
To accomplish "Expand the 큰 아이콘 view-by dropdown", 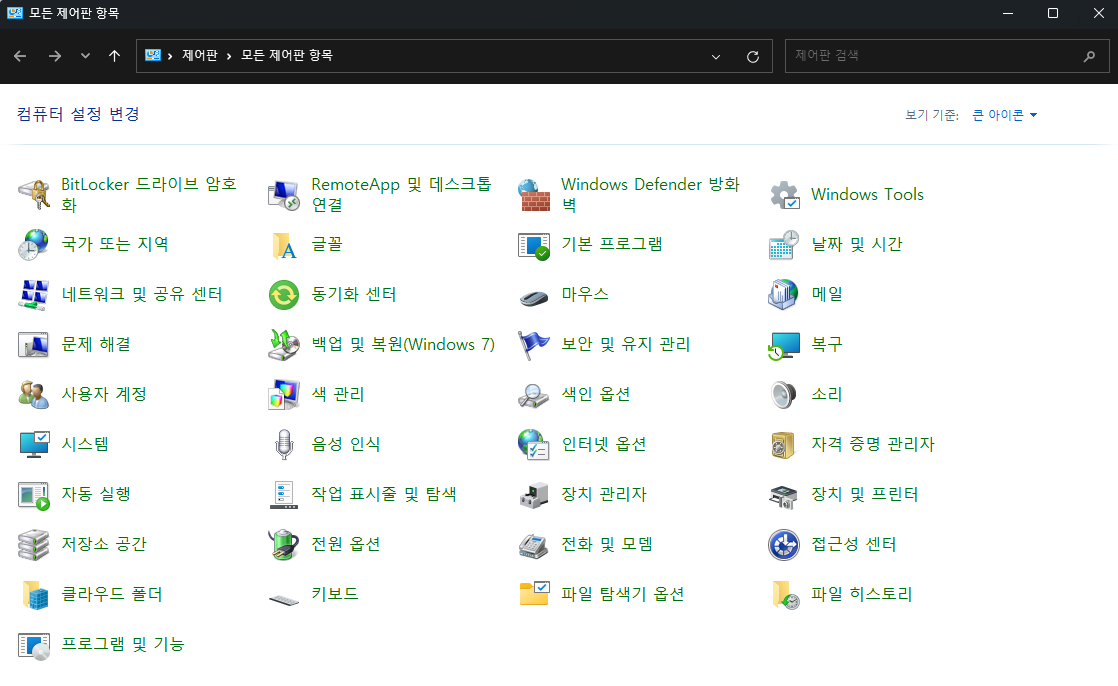I will [x=1005, y=115].
